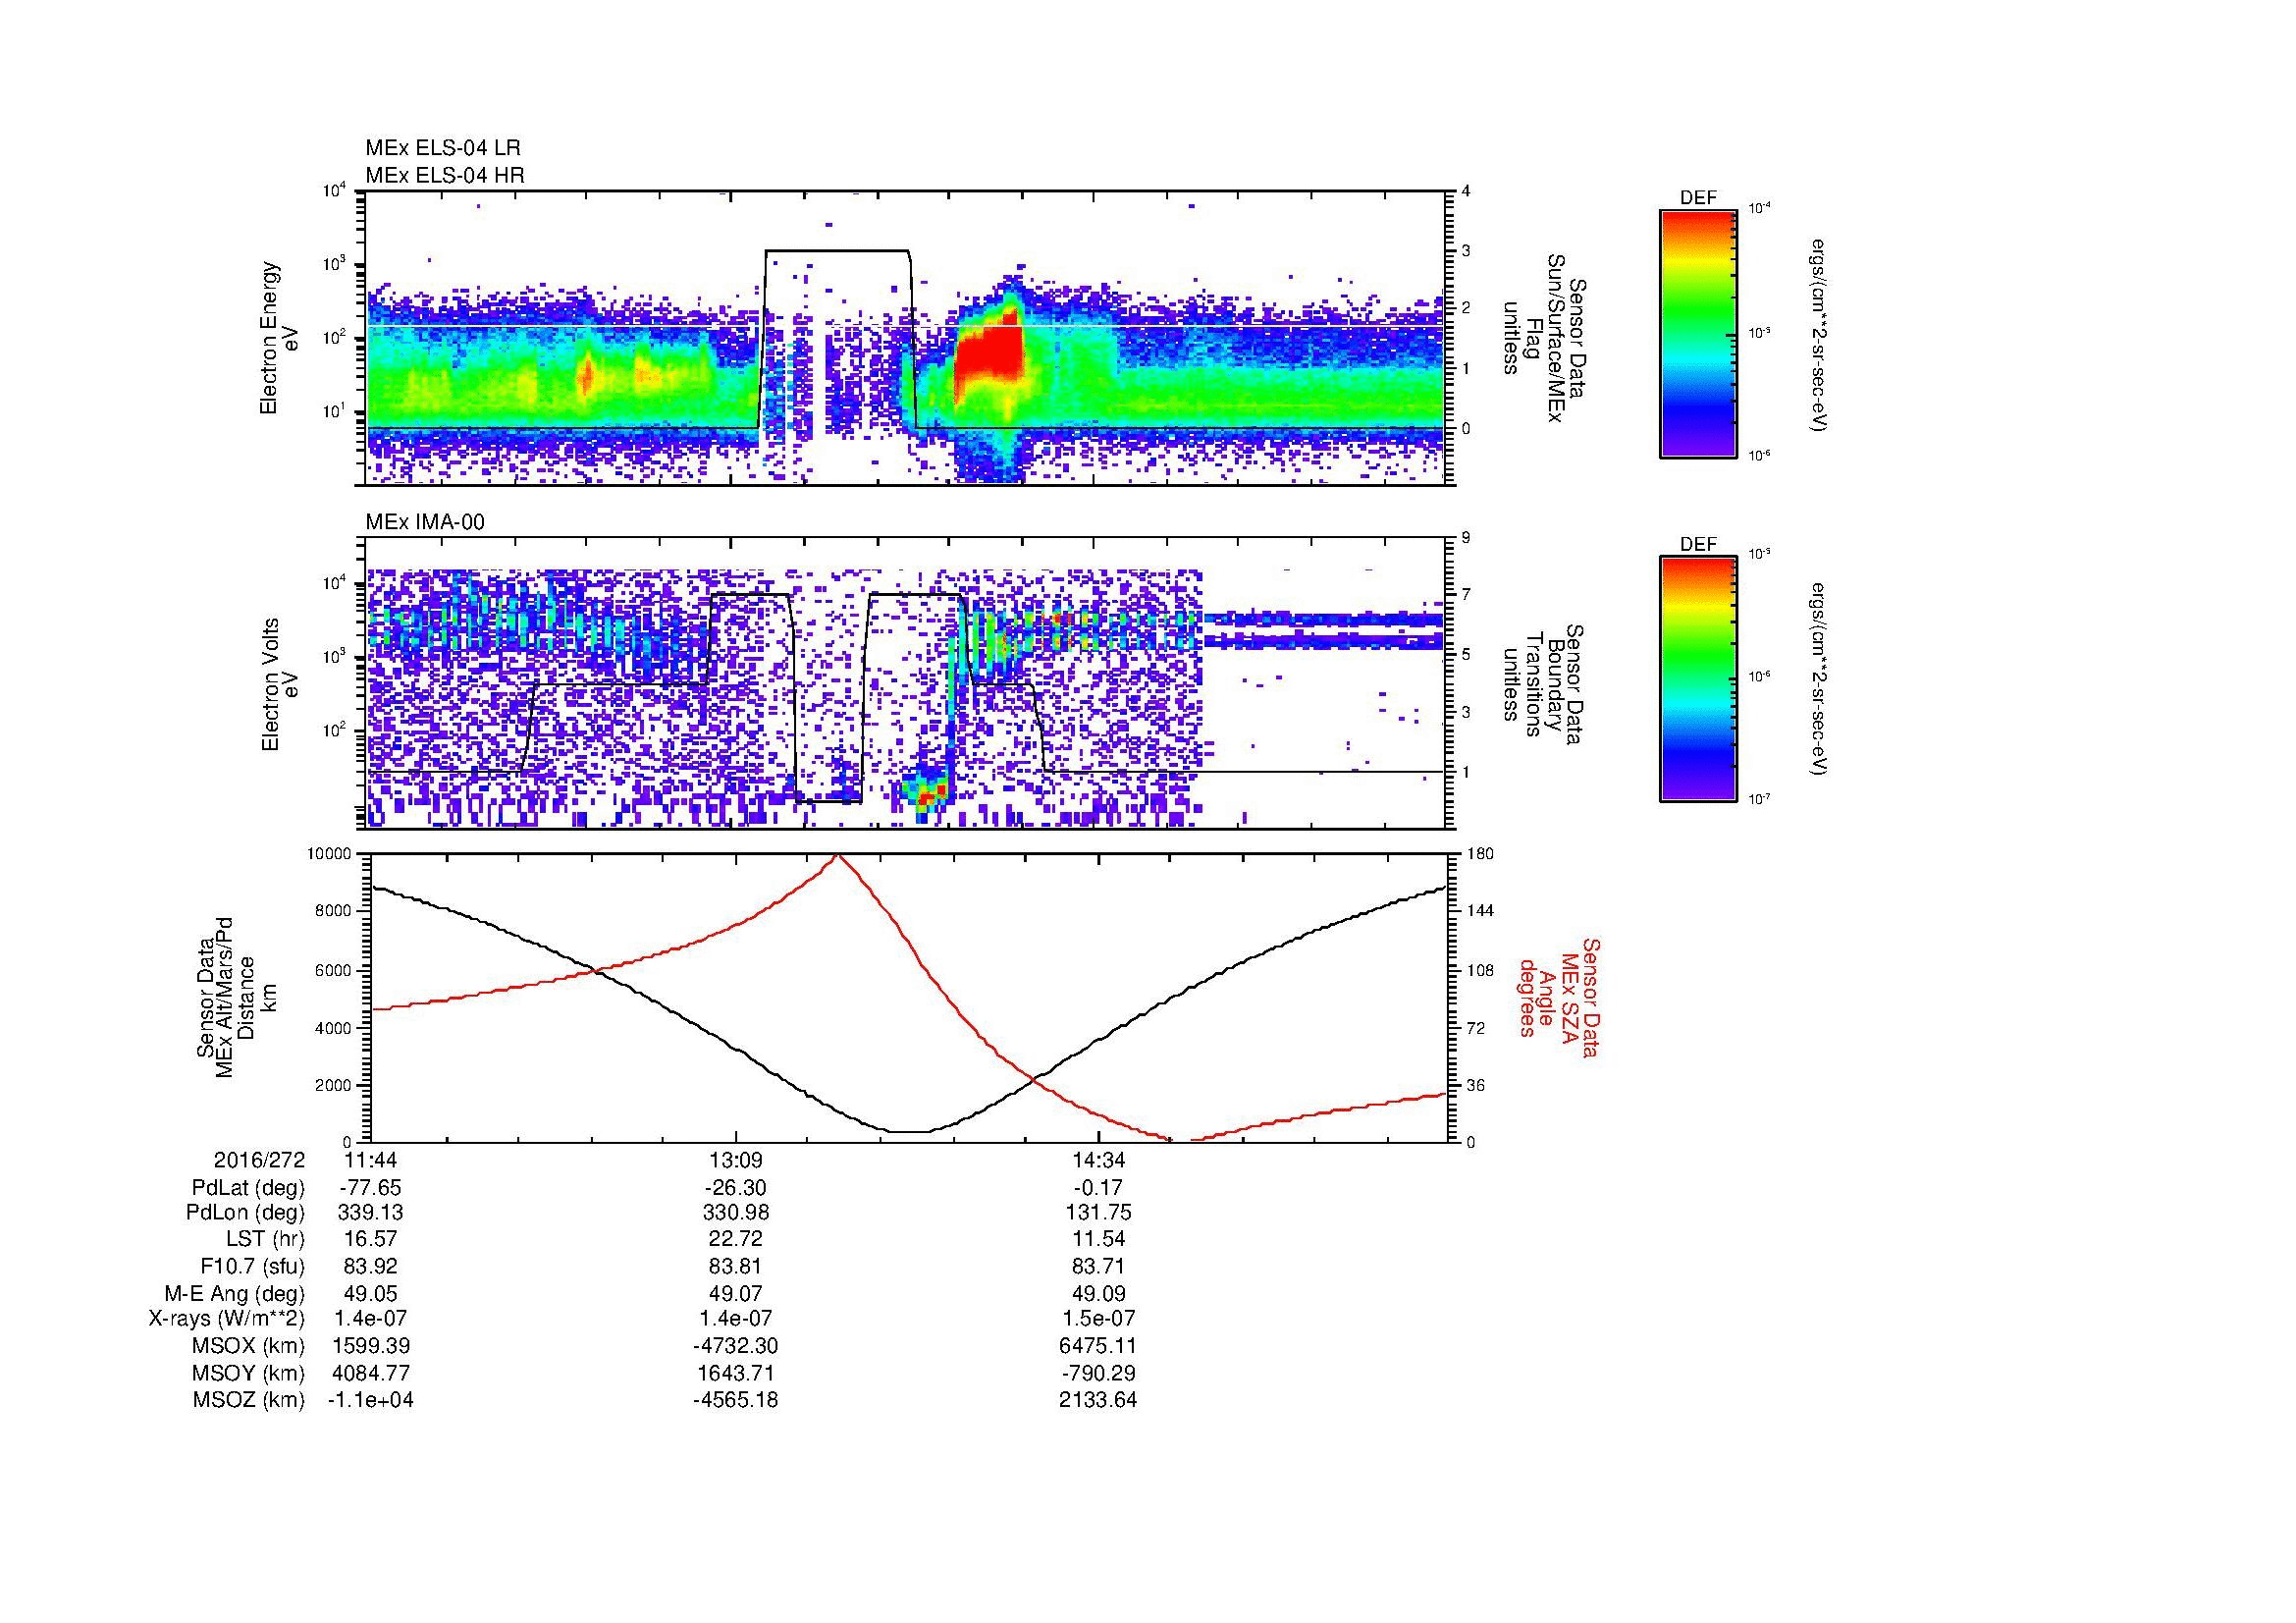Click the M-E Ang value '49.09'
The height and width of the screenshot is (1623, 2296).
click(x=1098, y=1293)
